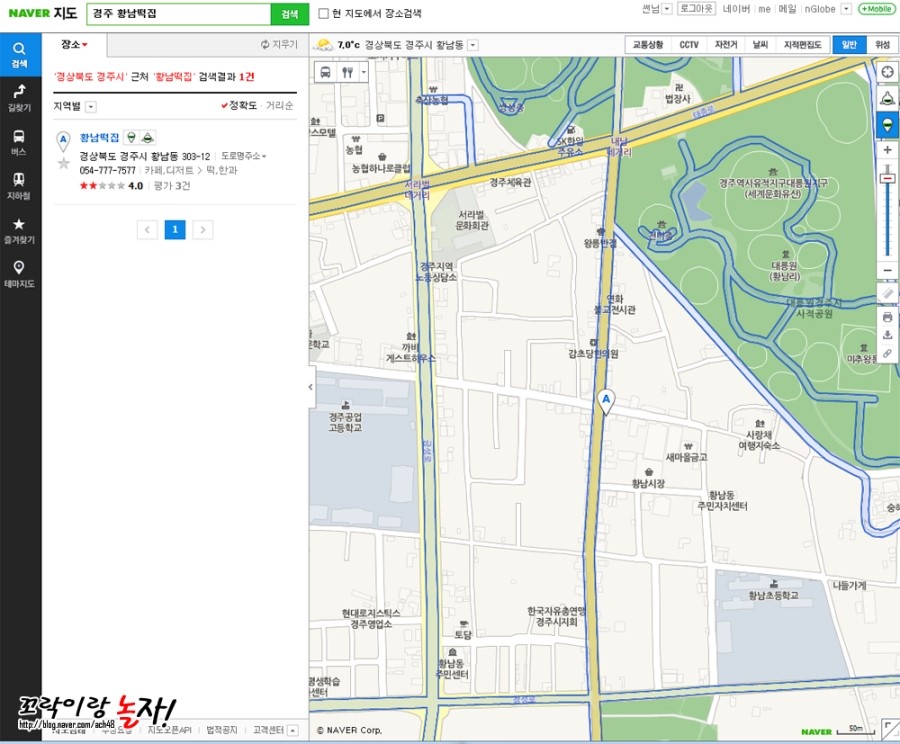Click the current location target icon

[x=887, y=72]
